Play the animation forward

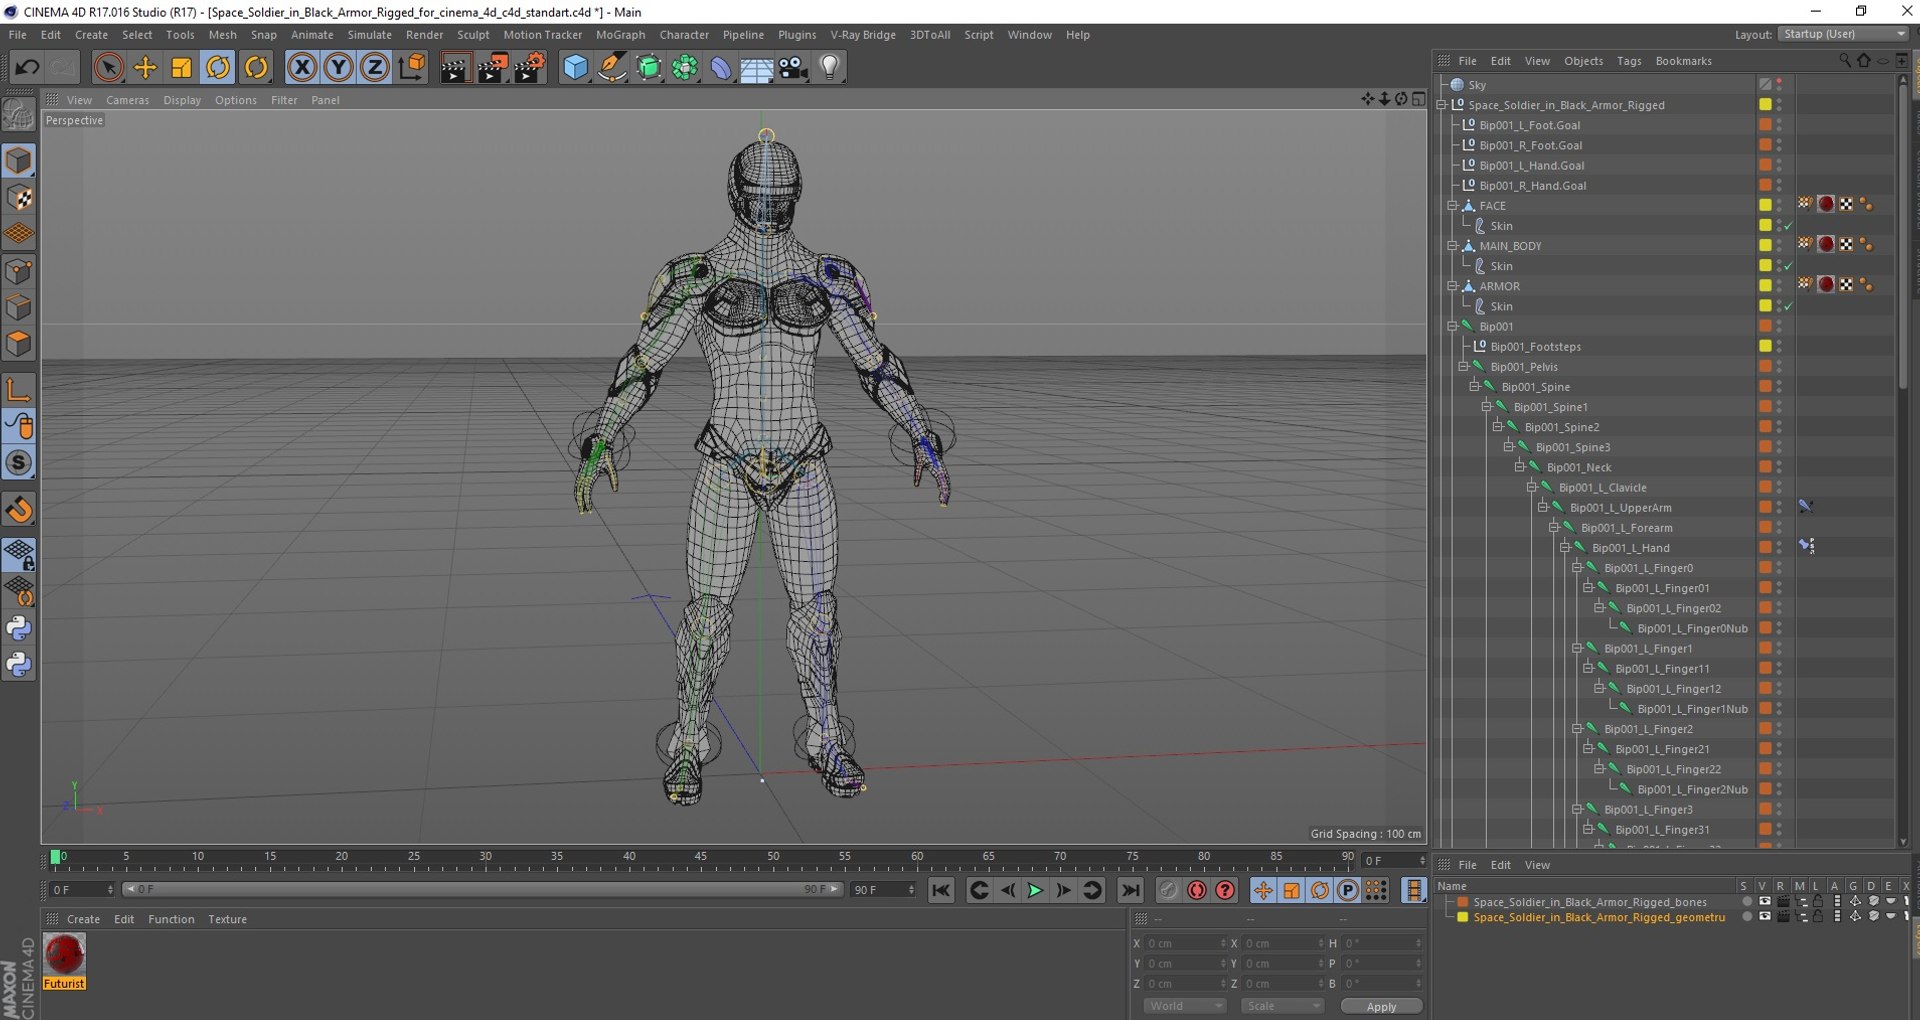point(1035,890)
